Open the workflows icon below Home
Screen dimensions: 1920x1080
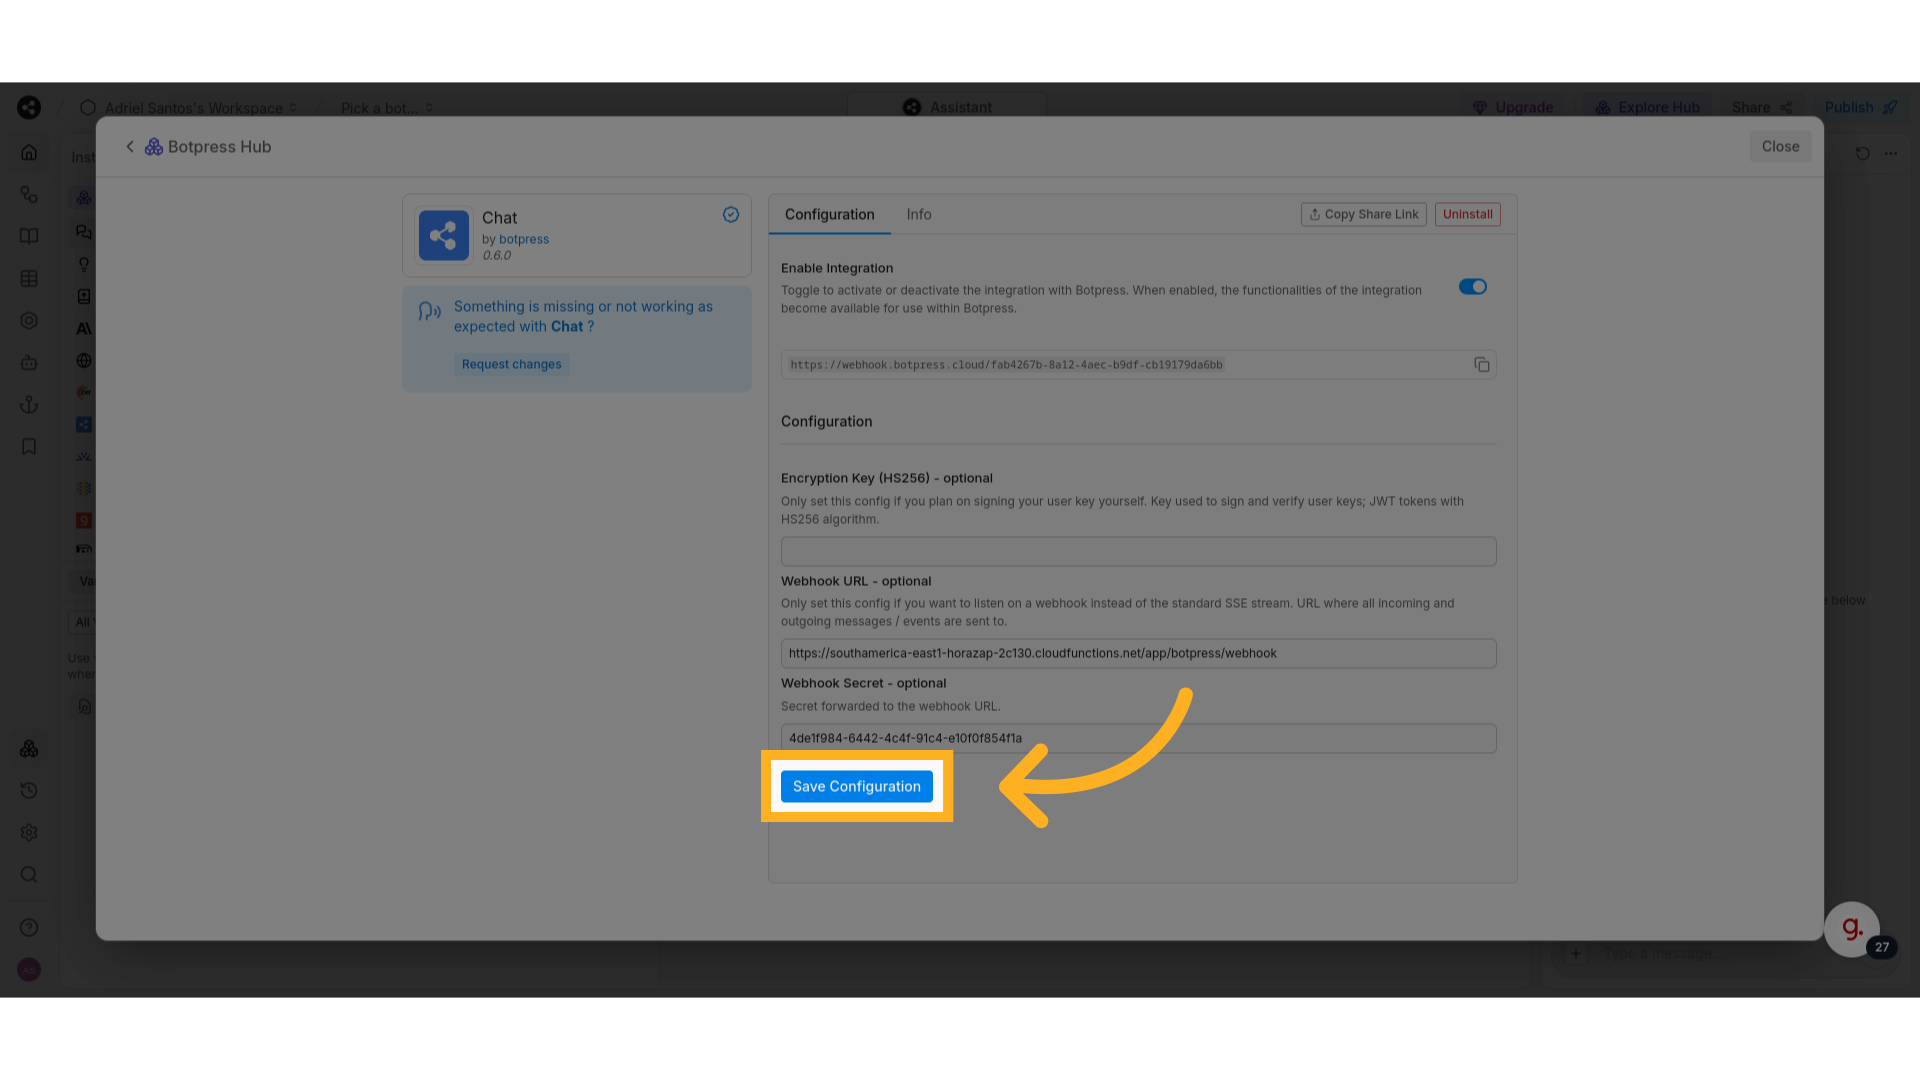29,194
